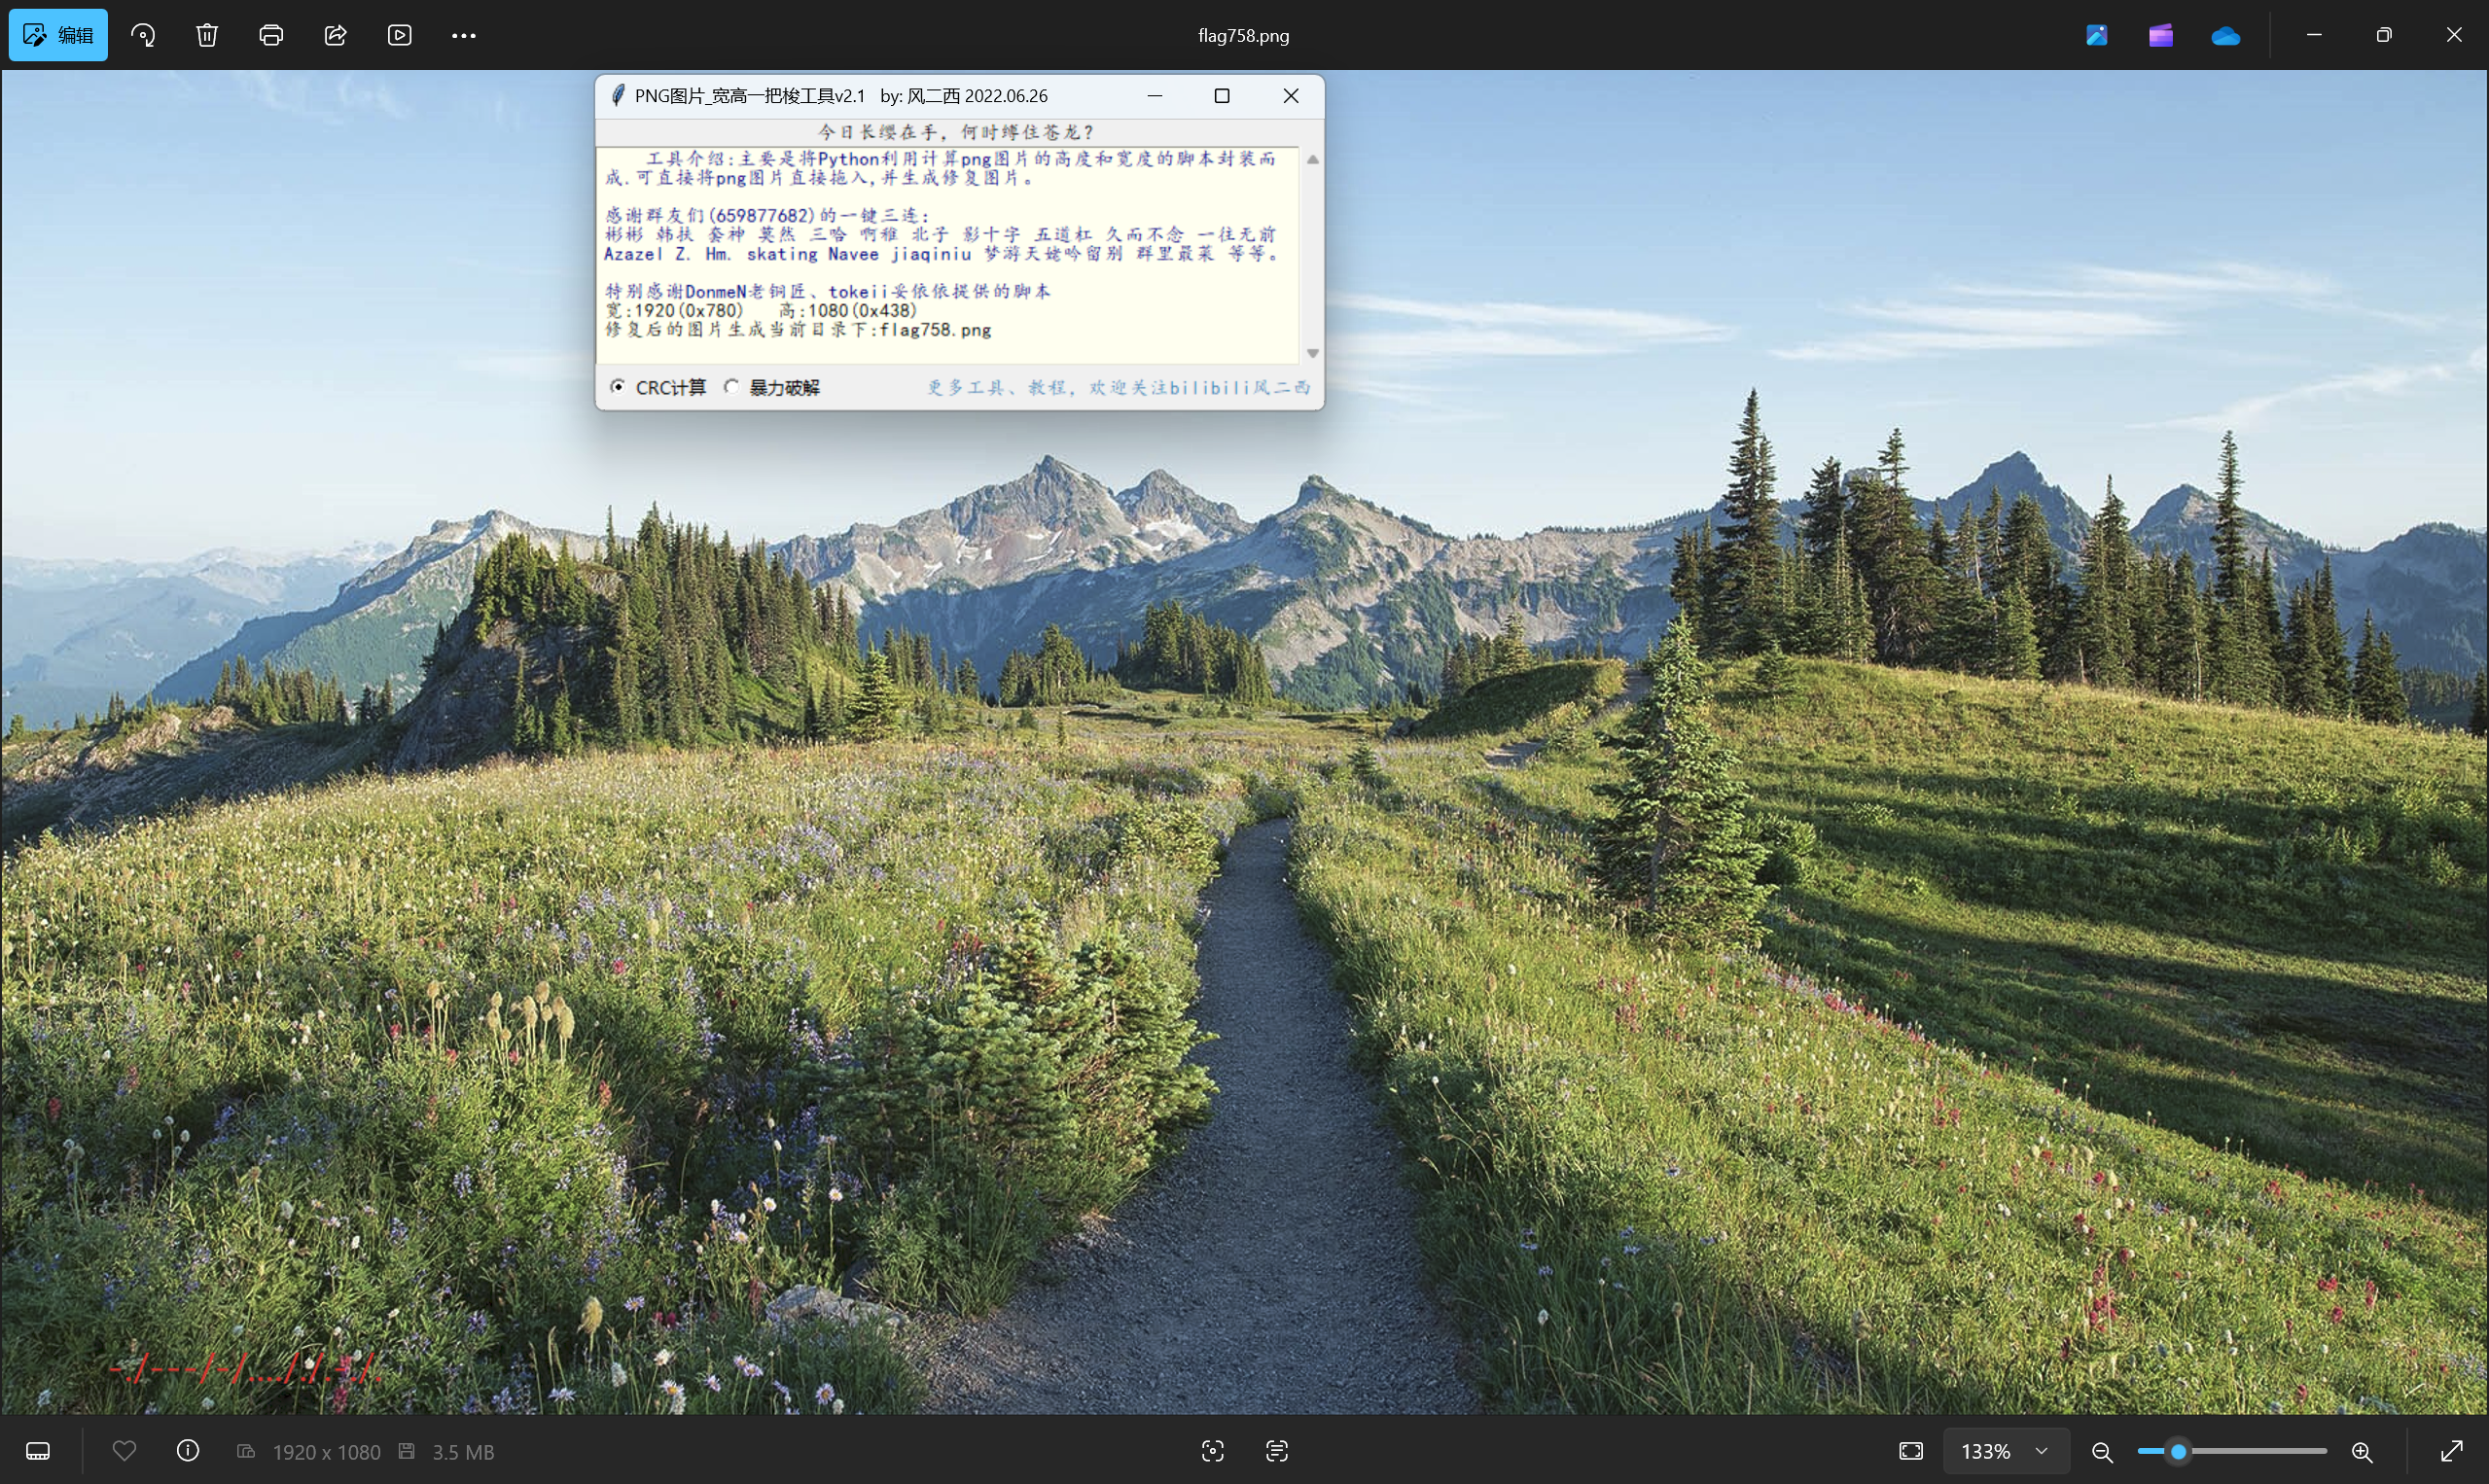Open the Clipchamp purple icon

tap(2161, 35)
